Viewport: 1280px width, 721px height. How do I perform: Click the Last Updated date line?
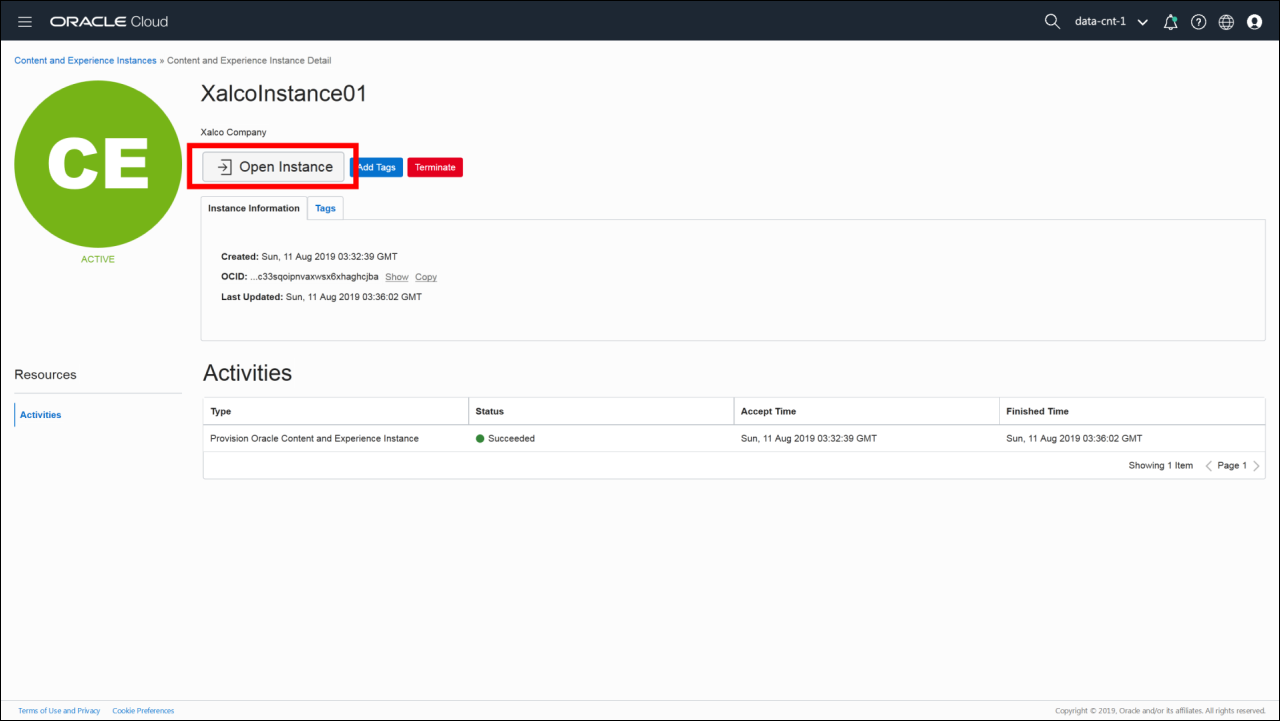[x=321, y=297]
